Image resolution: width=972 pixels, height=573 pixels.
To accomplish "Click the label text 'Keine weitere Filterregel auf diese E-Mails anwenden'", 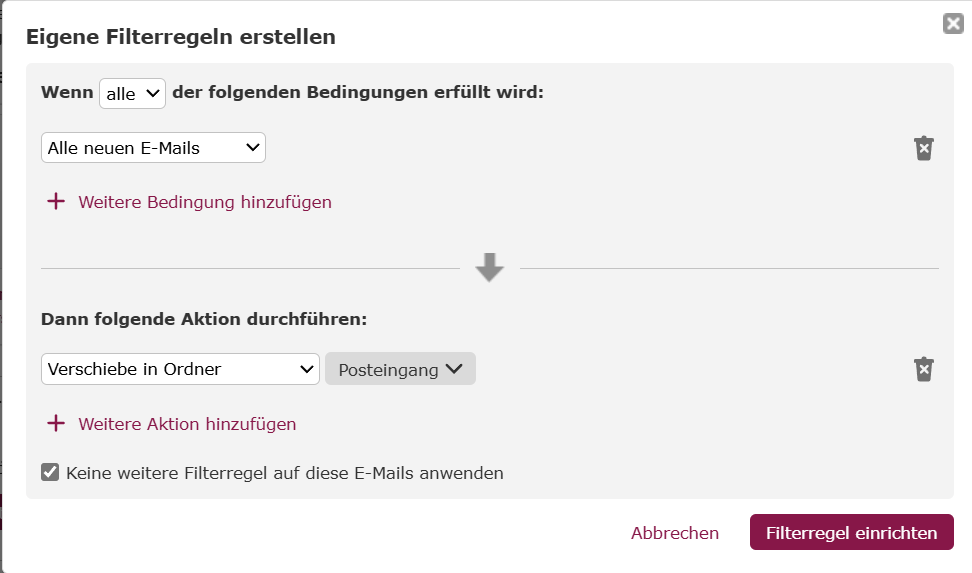I will click(285, 473).
